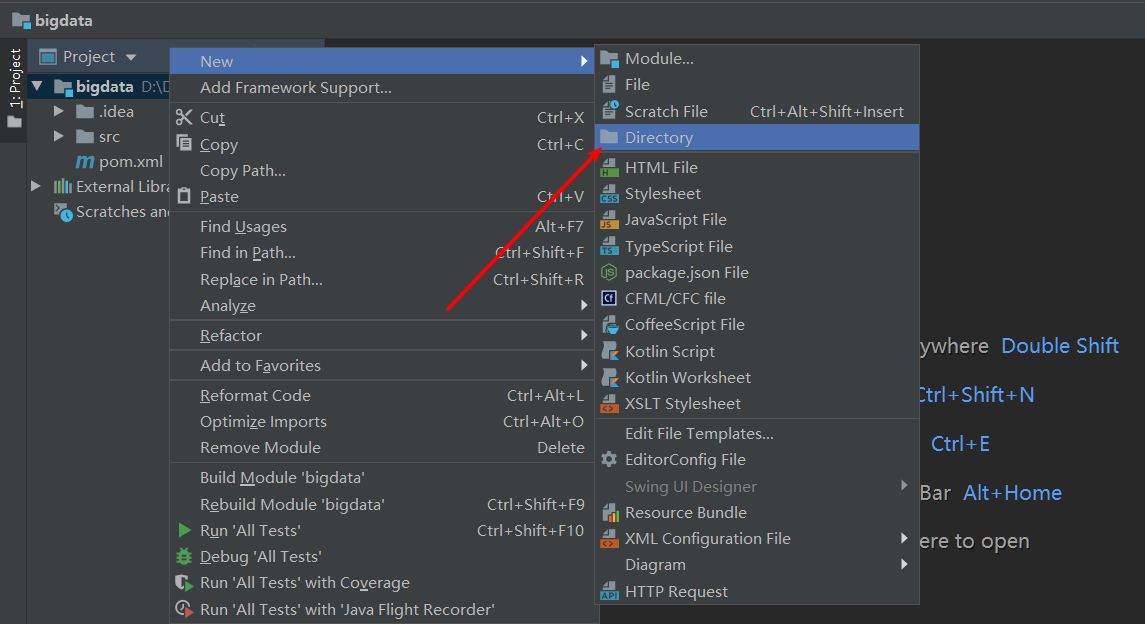Click the Debug 'All Tests' bug icon
This screenshot has height=624, width=1145.
(186, 556)
